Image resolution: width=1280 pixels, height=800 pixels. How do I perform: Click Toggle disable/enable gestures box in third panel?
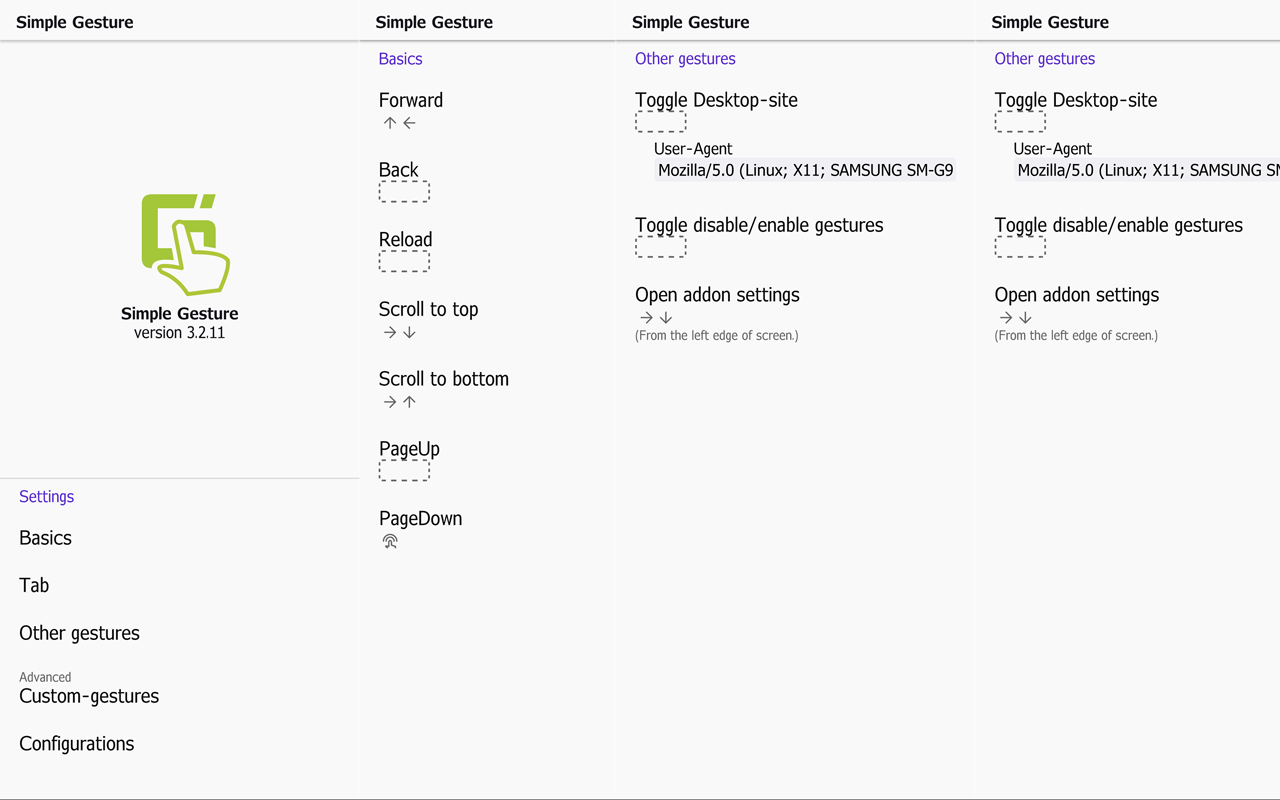[661, 247]
